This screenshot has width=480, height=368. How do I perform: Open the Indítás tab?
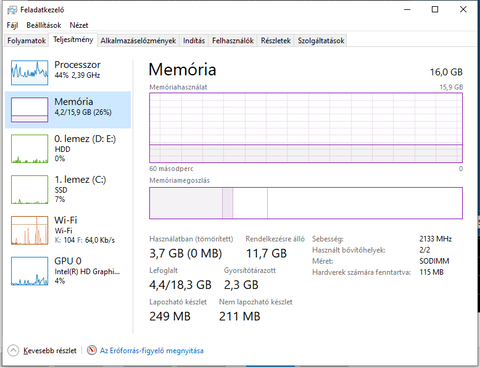[x=194, y=41]
